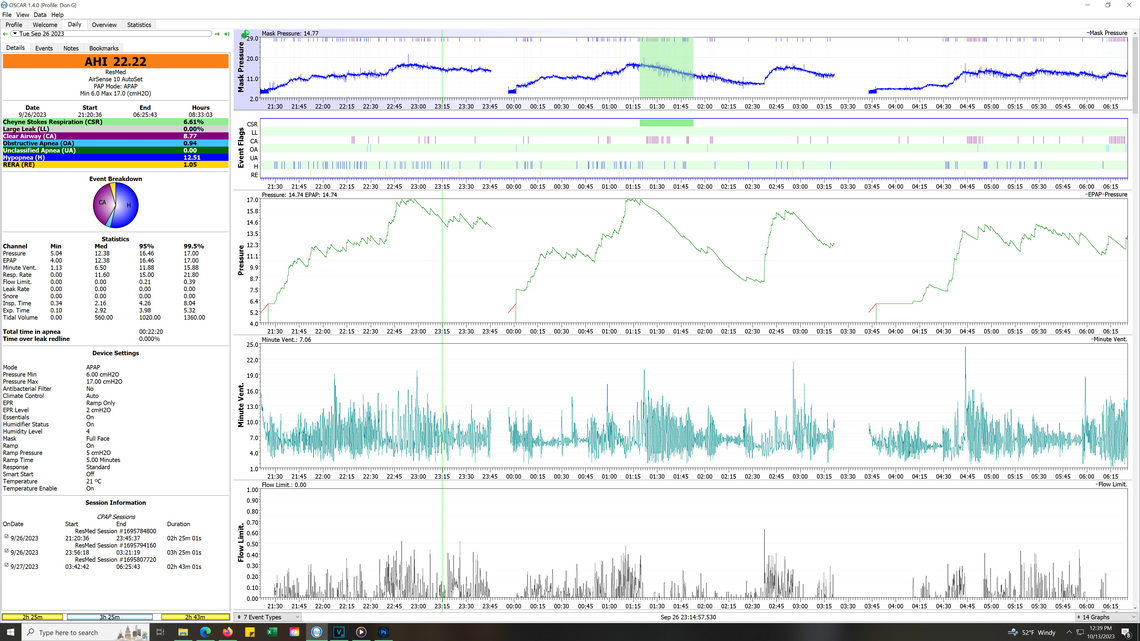Image resolution: width=1140 pixels, height=641 pixels.
Task: Go to next day with right arrow
Action: coord(217,33)
